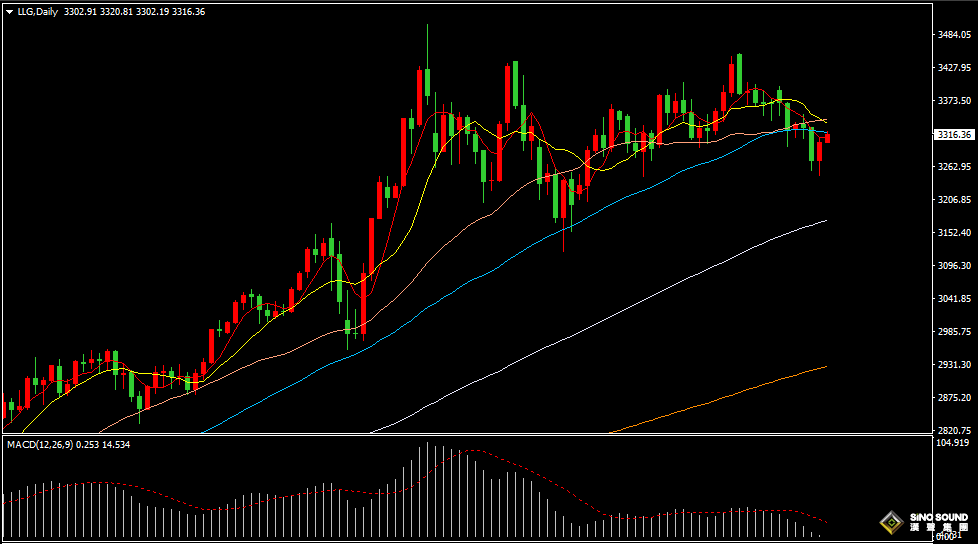Click the right end of the lowest orange moving average
The width and height of the screenshot is (978, 544).
(825, 367)
